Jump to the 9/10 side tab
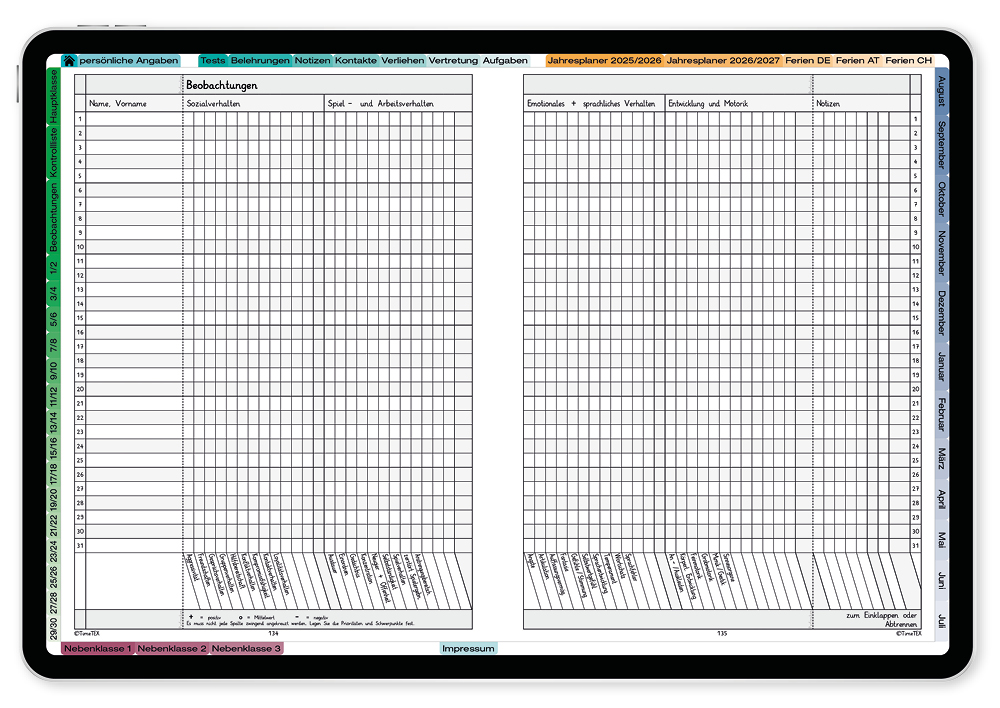 [x=54, y=371]
